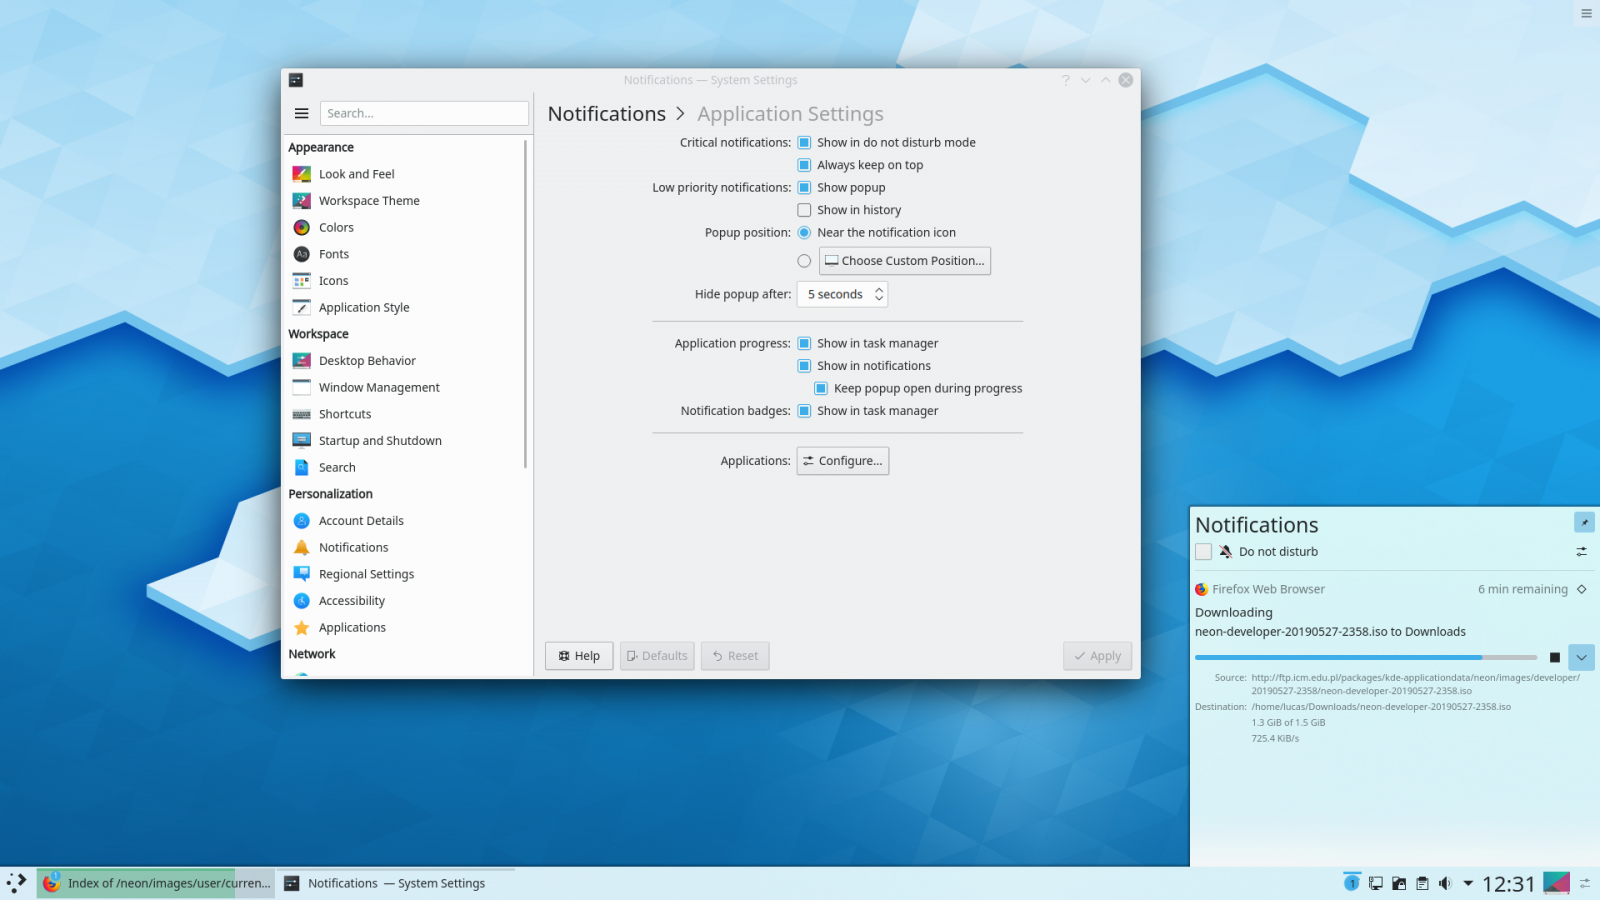Image resolution: width=1600 pixels, height=900 pixels.
Task: Enable Show in history for low priority notifications
Action: 804,210
